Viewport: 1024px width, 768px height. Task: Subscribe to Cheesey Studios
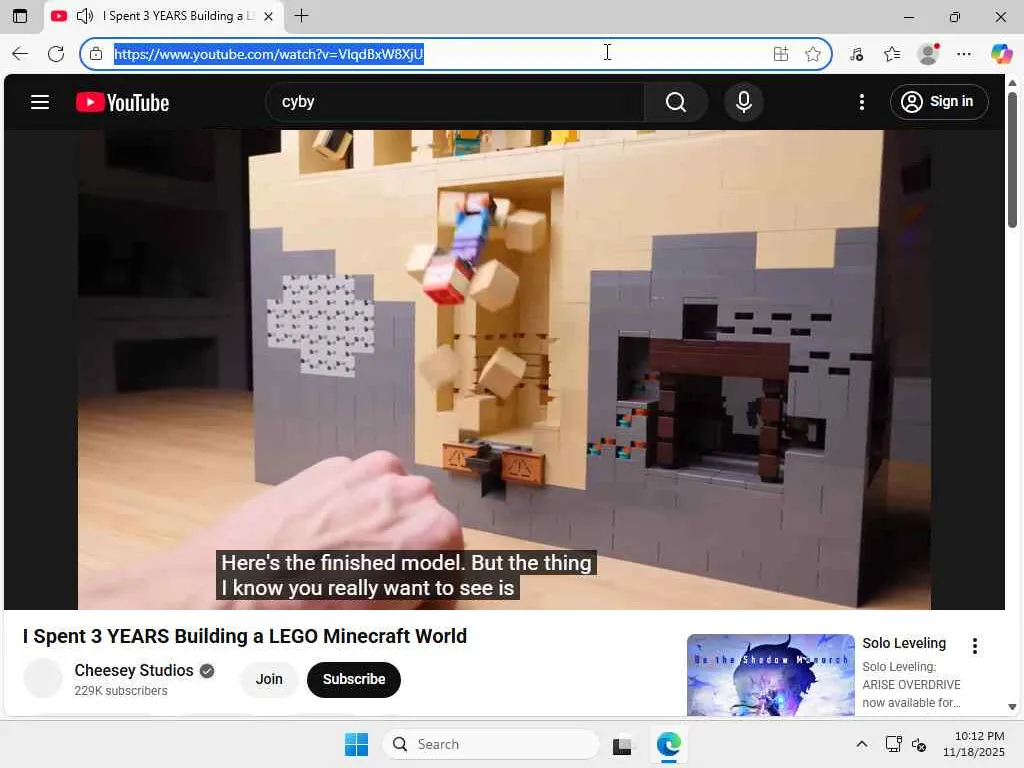[354, 679]
